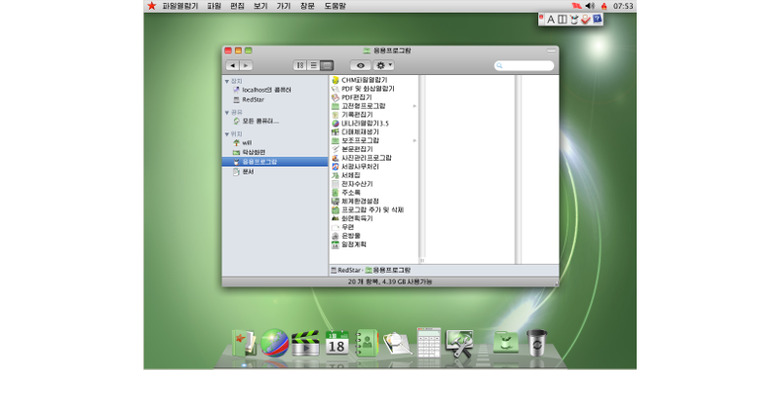Image resolution: width=780 pixels, height=409 pixels.
Task: Open the 파일열람기 application menu
Action: 180,6
